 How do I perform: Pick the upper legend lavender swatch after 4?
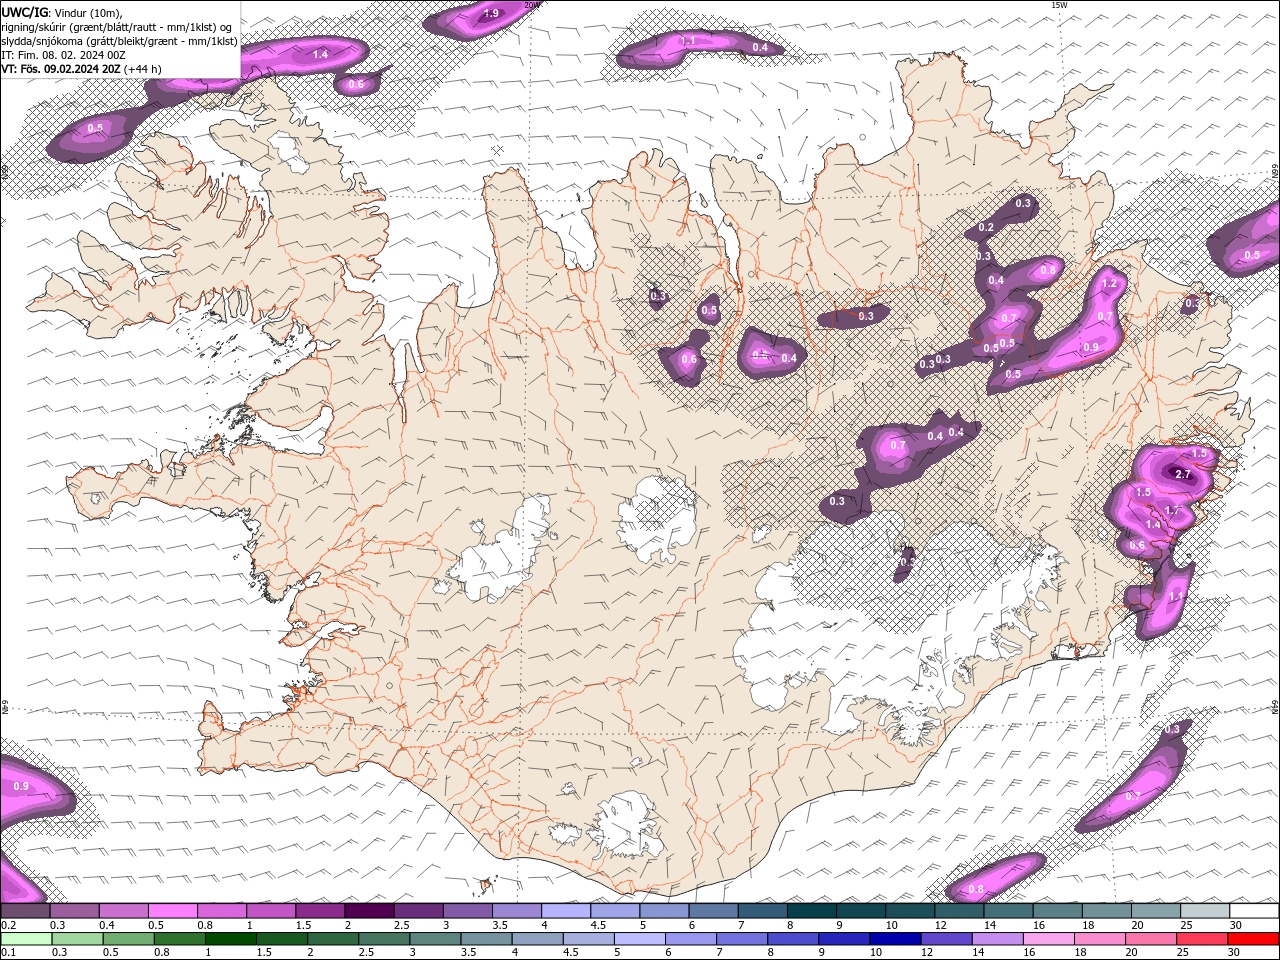[x=566, y=911]
